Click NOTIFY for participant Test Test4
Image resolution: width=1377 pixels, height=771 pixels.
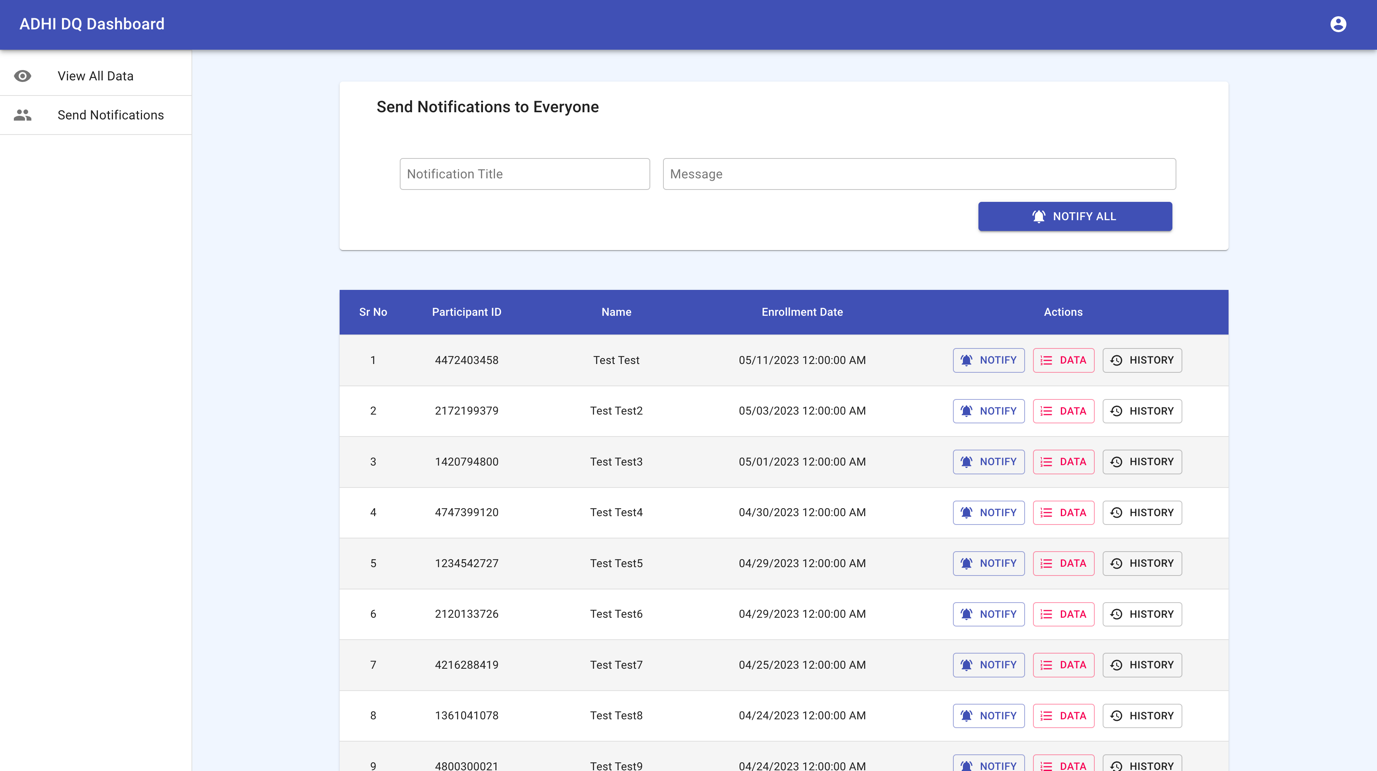pos(988,512)
